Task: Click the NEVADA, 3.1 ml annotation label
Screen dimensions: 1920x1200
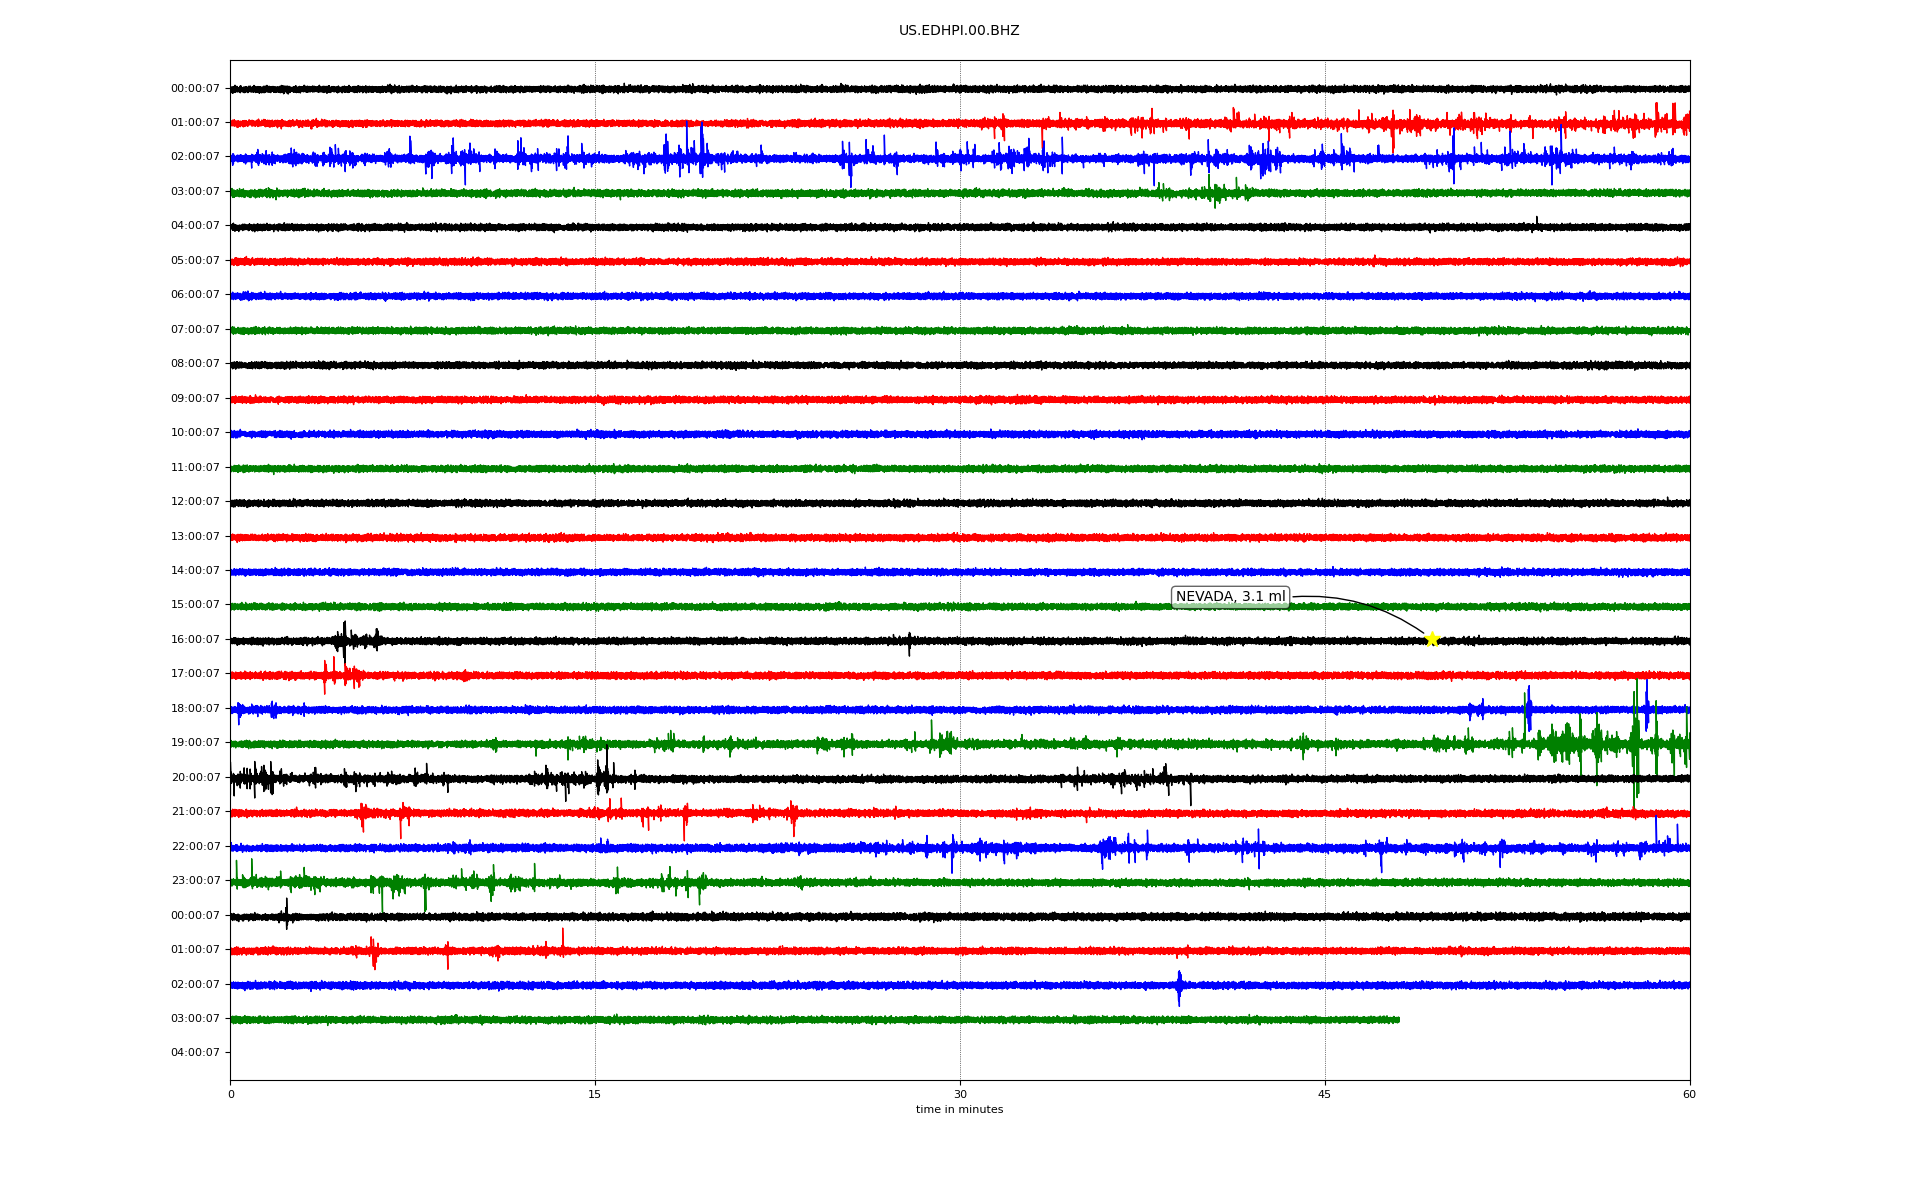Action: (1230, 597)
